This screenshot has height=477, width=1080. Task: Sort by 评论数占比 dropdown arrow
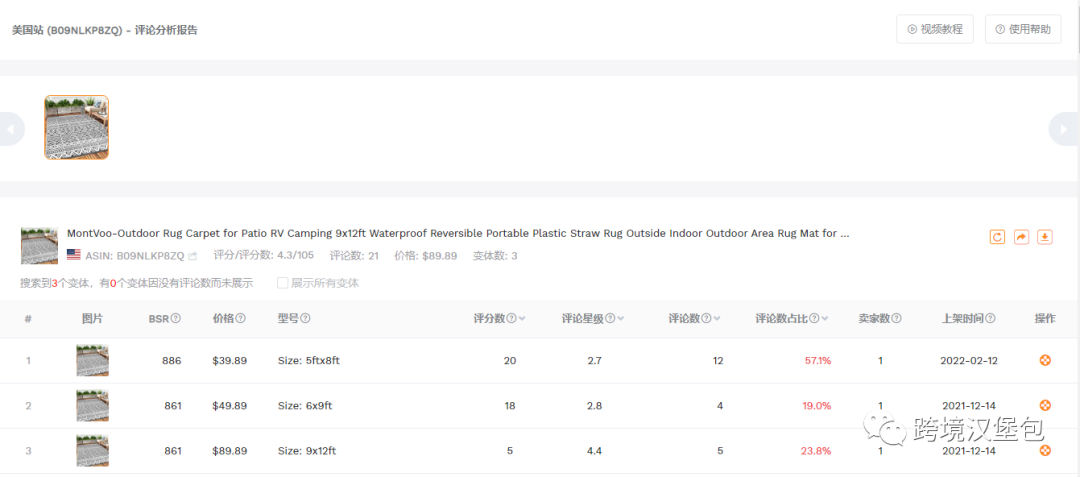(x=824, y=319)
